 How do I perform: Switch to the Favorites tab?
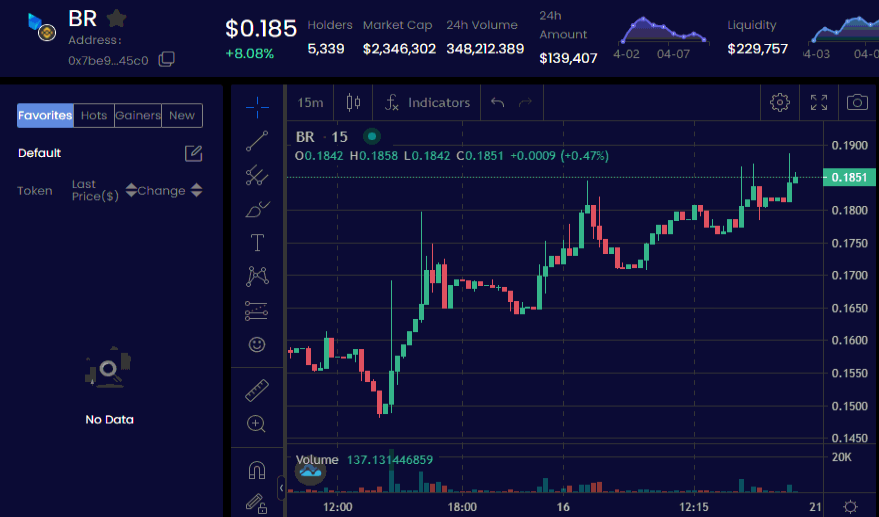tap(45, 116)
